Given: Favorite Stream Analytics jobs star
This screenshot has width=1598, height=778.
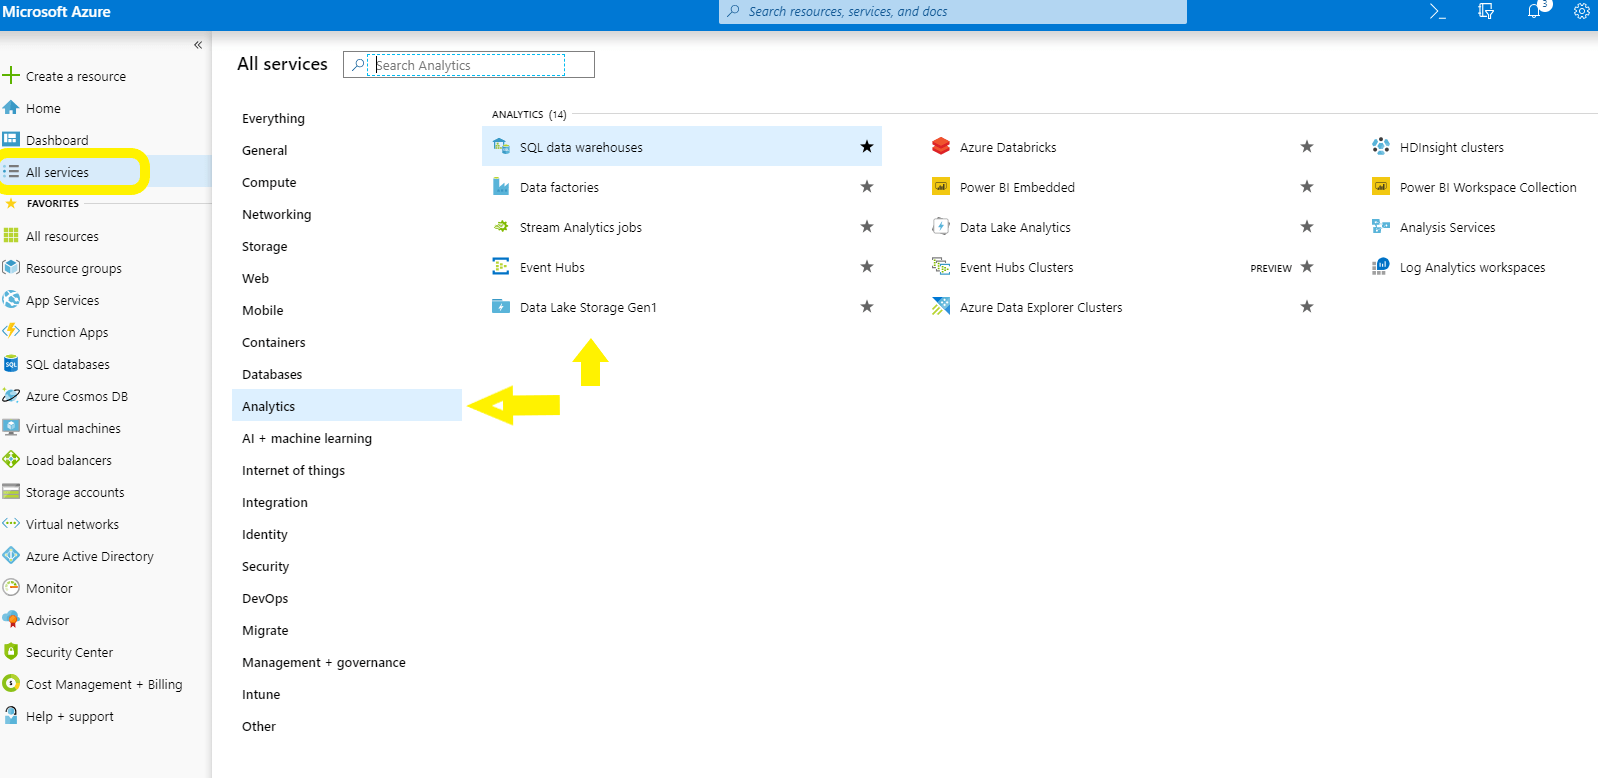Looking at the screenshot, I should click(x=867, y=227).
